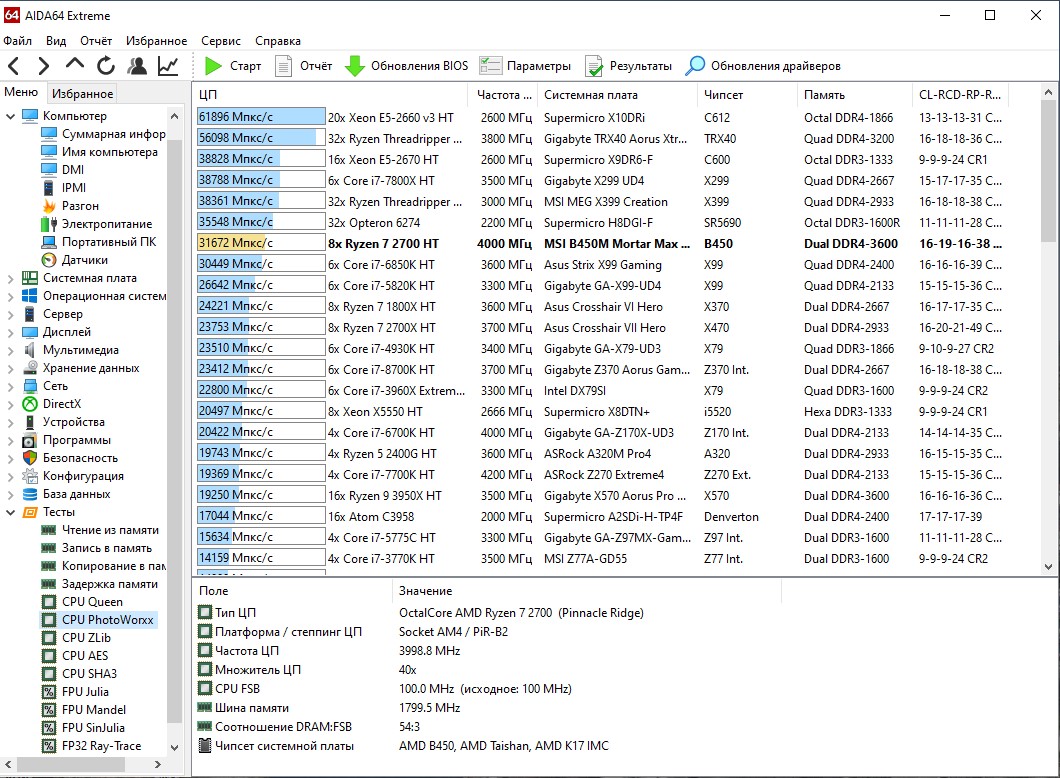Expand the Мультимедиа tree node
Image resolution: width=1060 pixels, height=778 pixels.
[10, 350]
